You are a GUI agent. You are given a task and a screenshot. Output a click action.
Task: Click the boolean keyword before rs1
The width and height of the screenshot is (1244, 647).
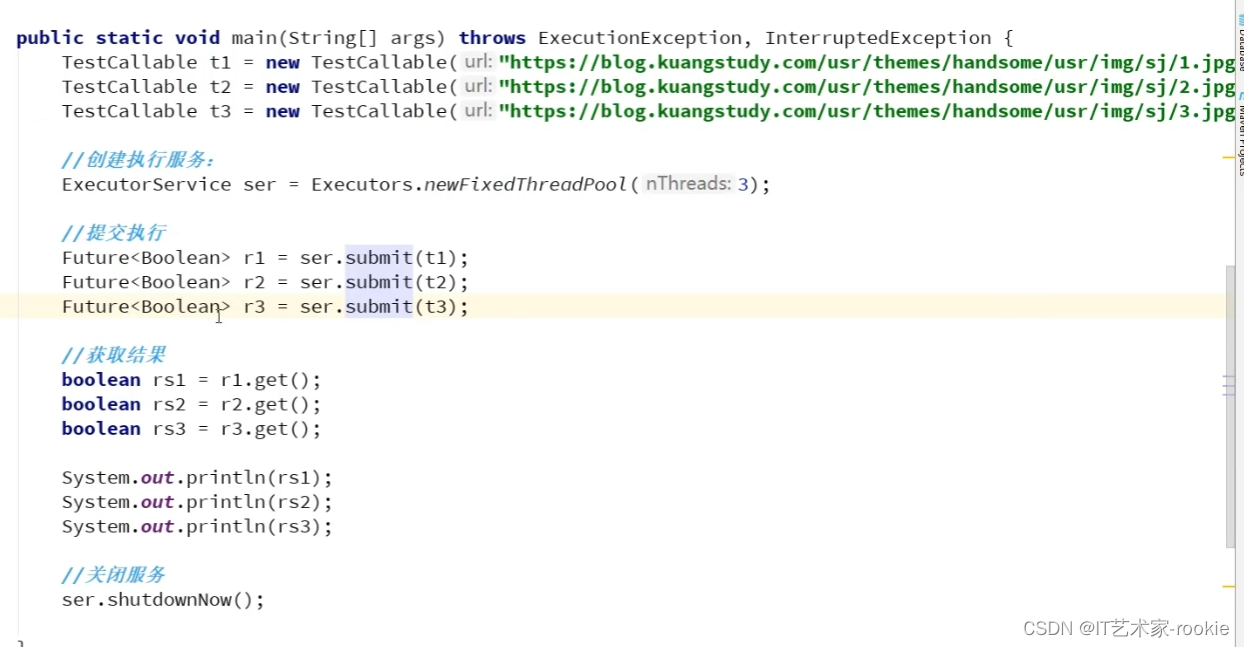click(101, 380)
